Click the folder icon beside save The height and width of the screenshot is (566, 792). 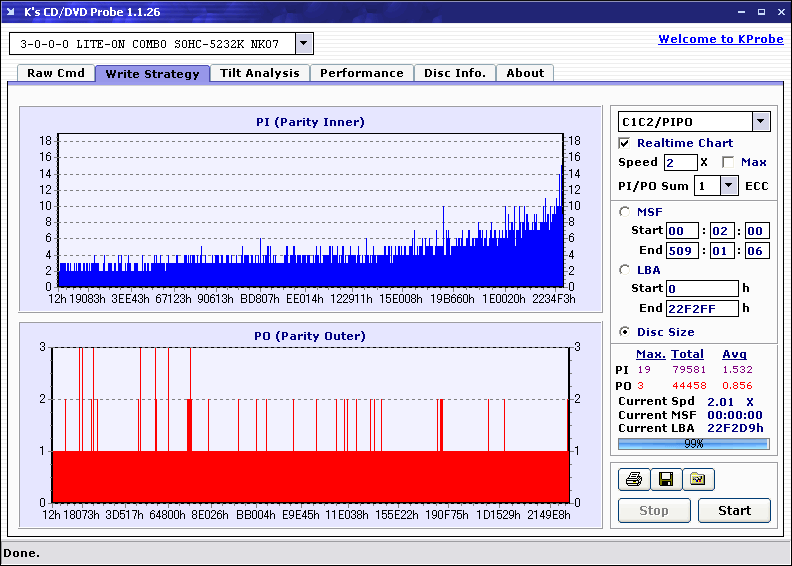point(698,480)
